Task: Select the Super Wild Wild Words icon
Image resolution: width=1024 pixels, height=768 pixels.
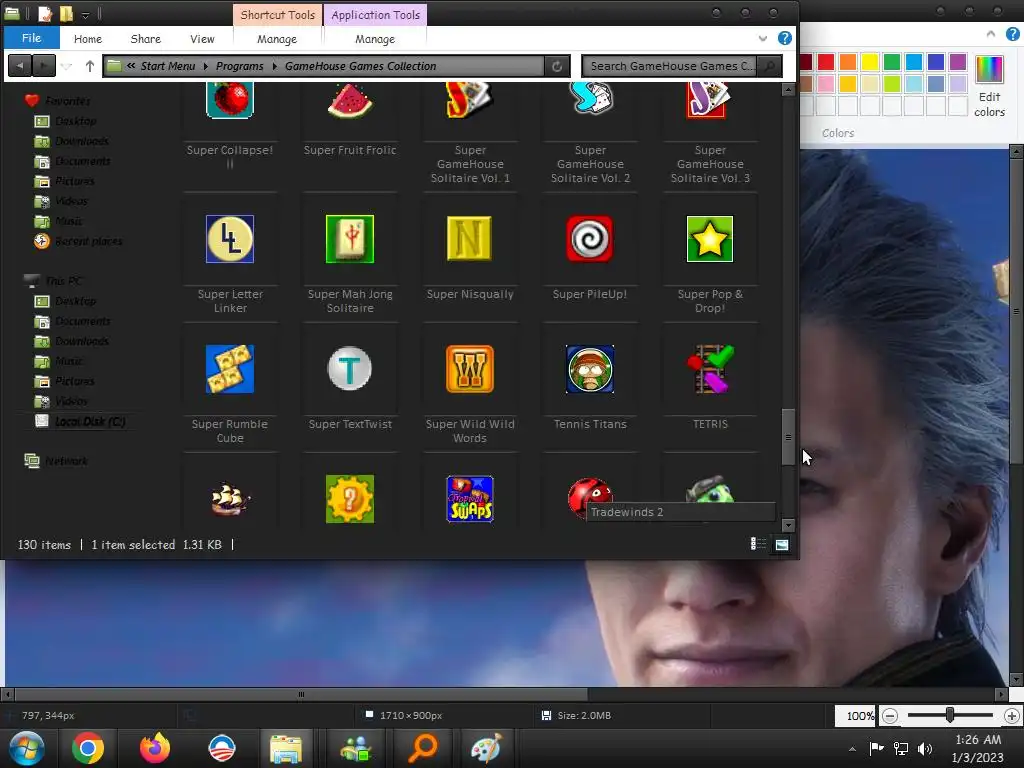Action: click(x=470, y=369)
